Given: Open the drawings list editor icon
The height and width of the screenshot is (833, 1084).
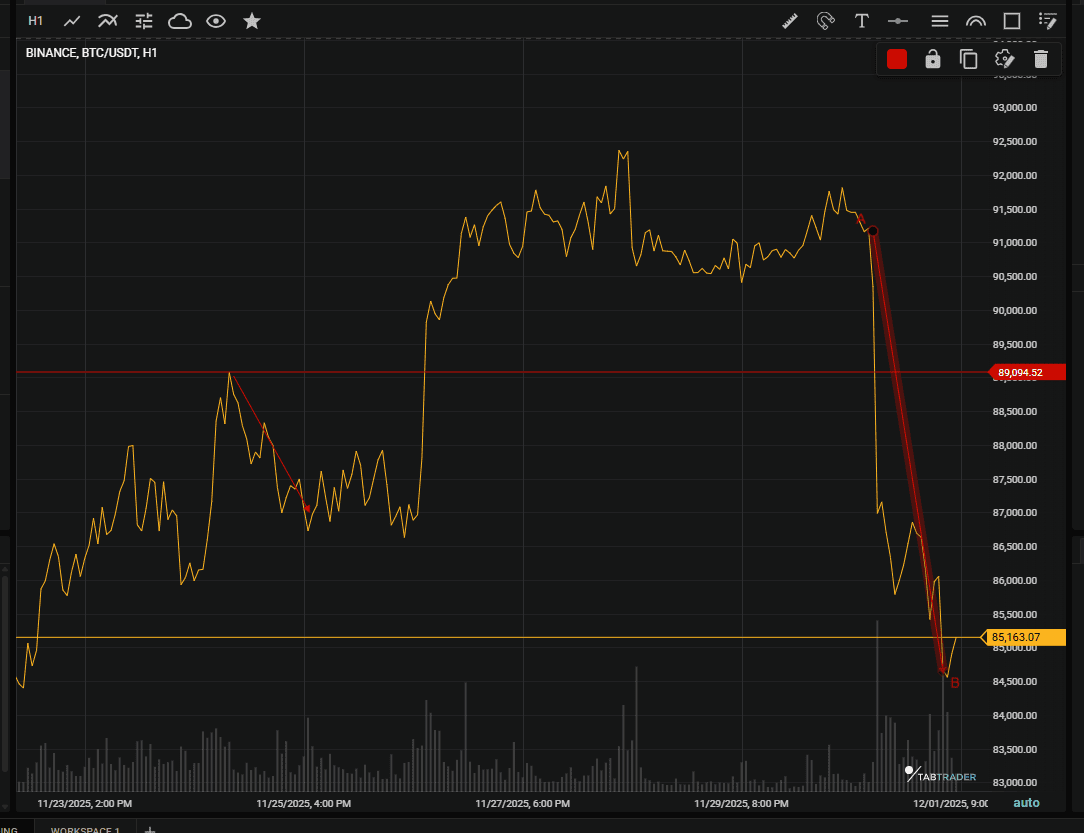Looking at the screenshot, I should click(1047, 20).
